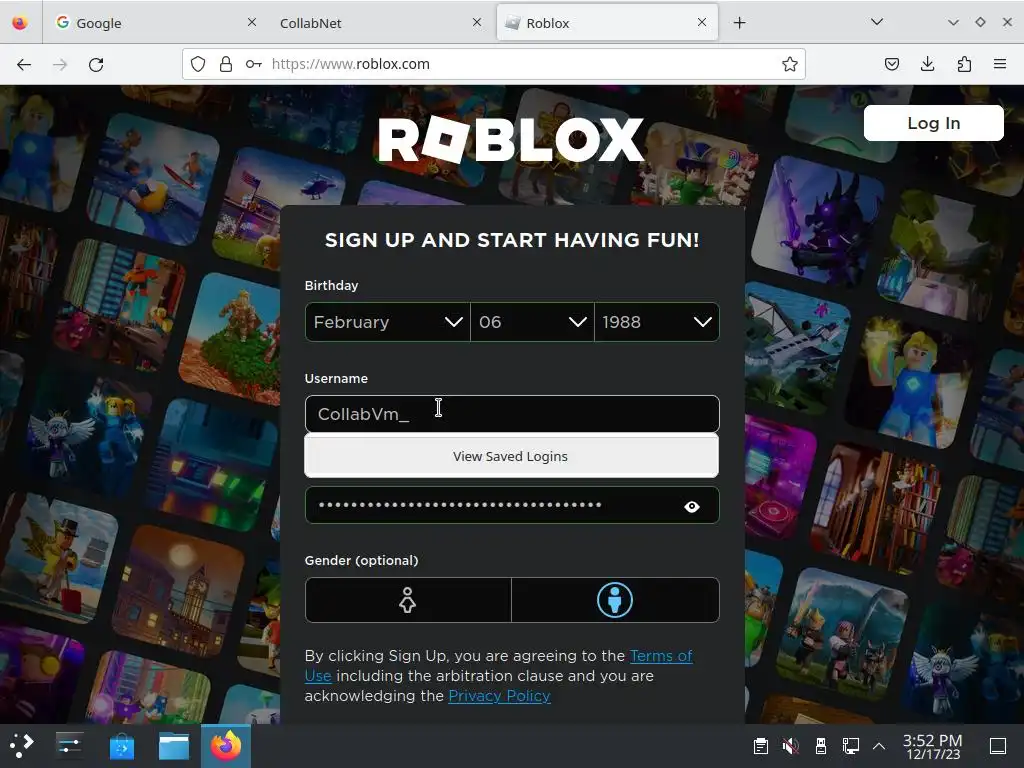Viewport: 1024px width, 768px height.
Task: Switch to the CollabNet tab
Action: pyautogui.click(x=380, y=23)
